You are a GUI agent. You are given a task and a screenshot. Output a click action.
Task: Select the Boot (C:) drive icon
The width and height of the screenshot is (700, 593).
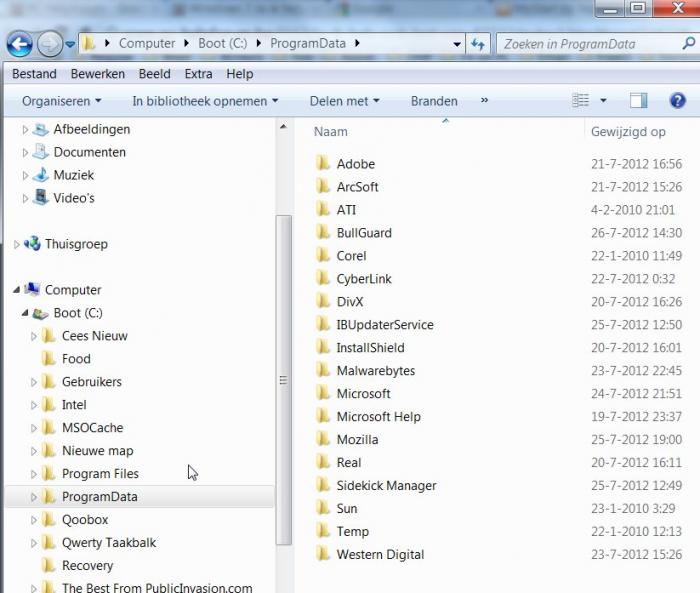coord(41,313)
